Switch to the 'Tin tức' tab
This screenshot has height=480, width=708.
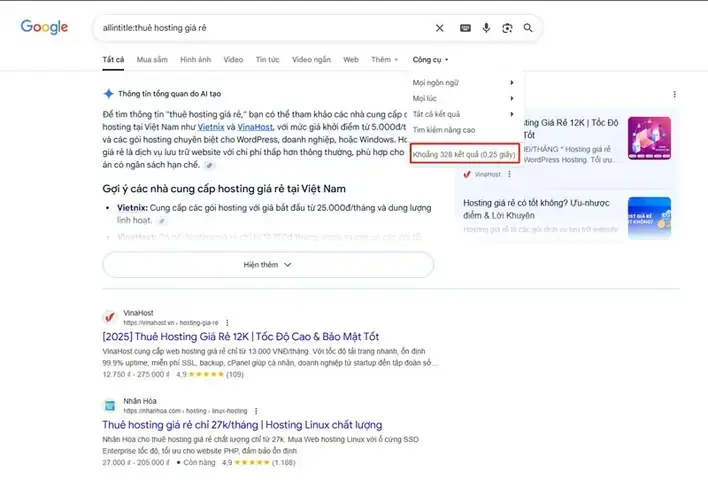coord(267,60)
